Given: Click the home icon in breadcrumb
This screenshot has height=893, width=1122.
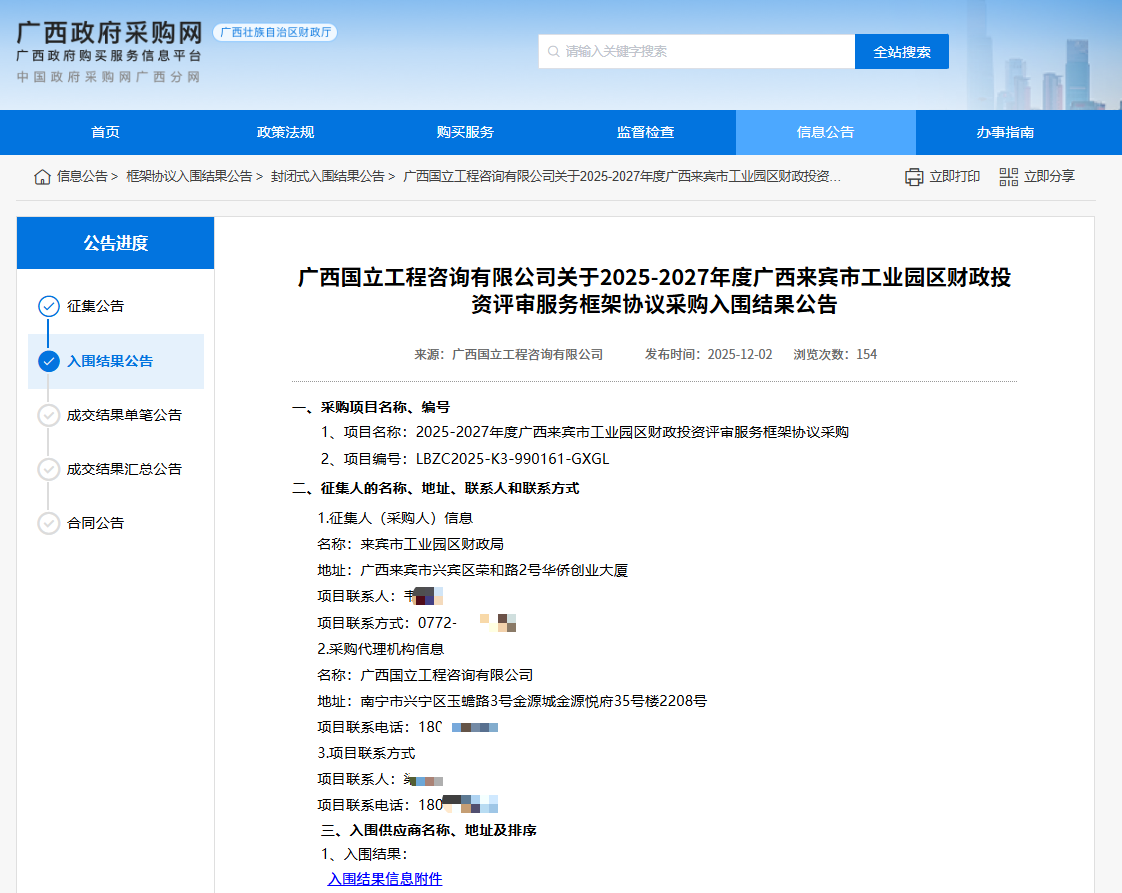Looking at the screenshot, I should pos(42,177).
